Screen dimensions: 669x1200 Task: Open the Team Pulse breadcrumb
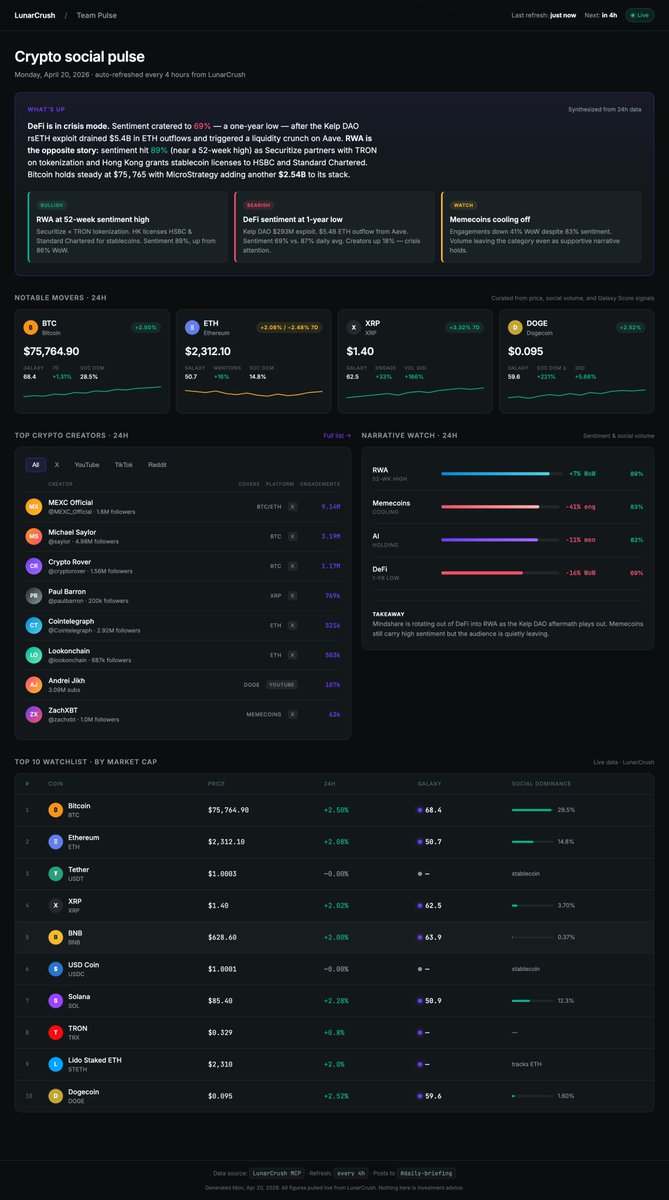pyautogui.click(x=96, y=16)
